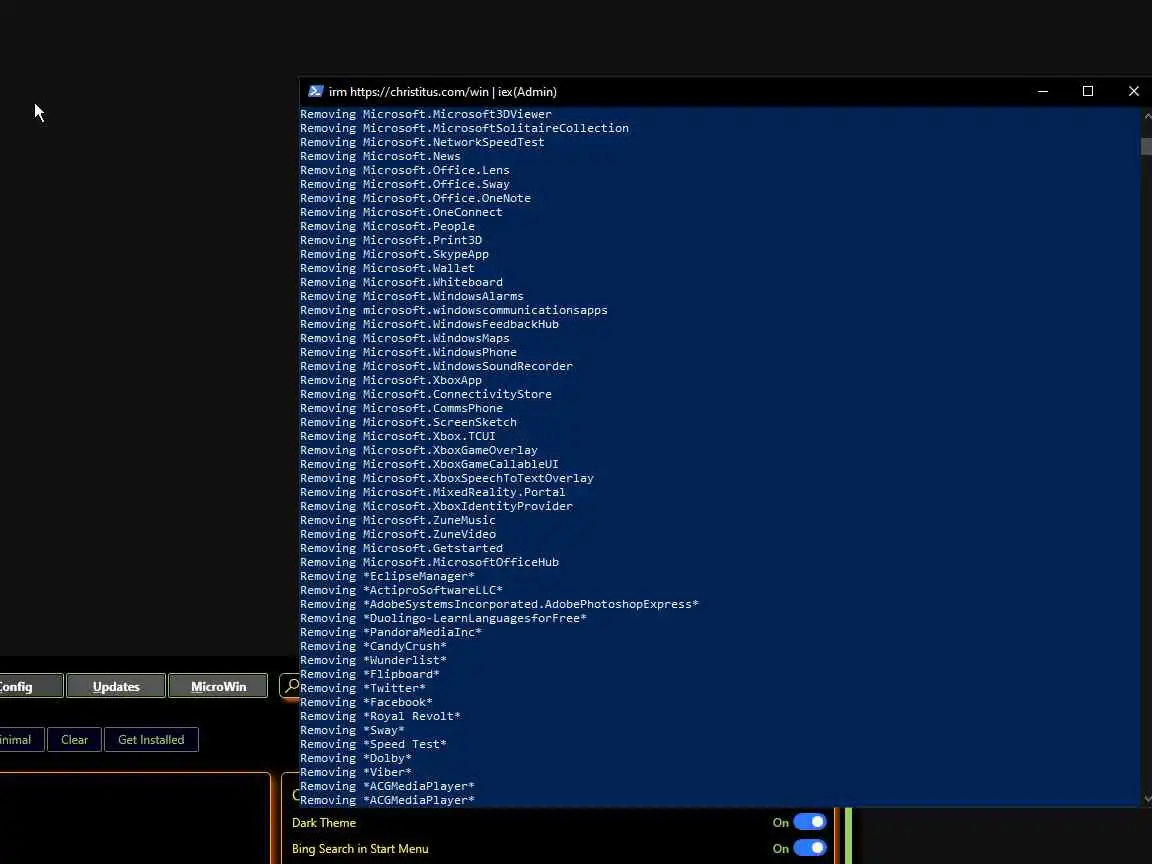Click the Clear button
The height and width of the screenshot is (864, 1152).
(x=74, y=740)
